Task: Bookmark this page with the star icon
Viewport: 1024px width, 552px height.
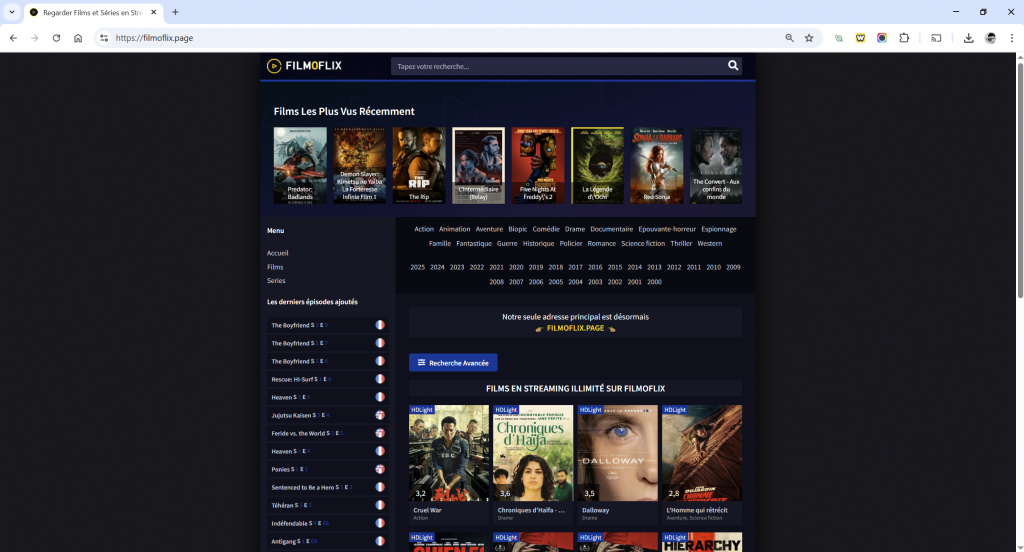Action: tap(809, 38)
